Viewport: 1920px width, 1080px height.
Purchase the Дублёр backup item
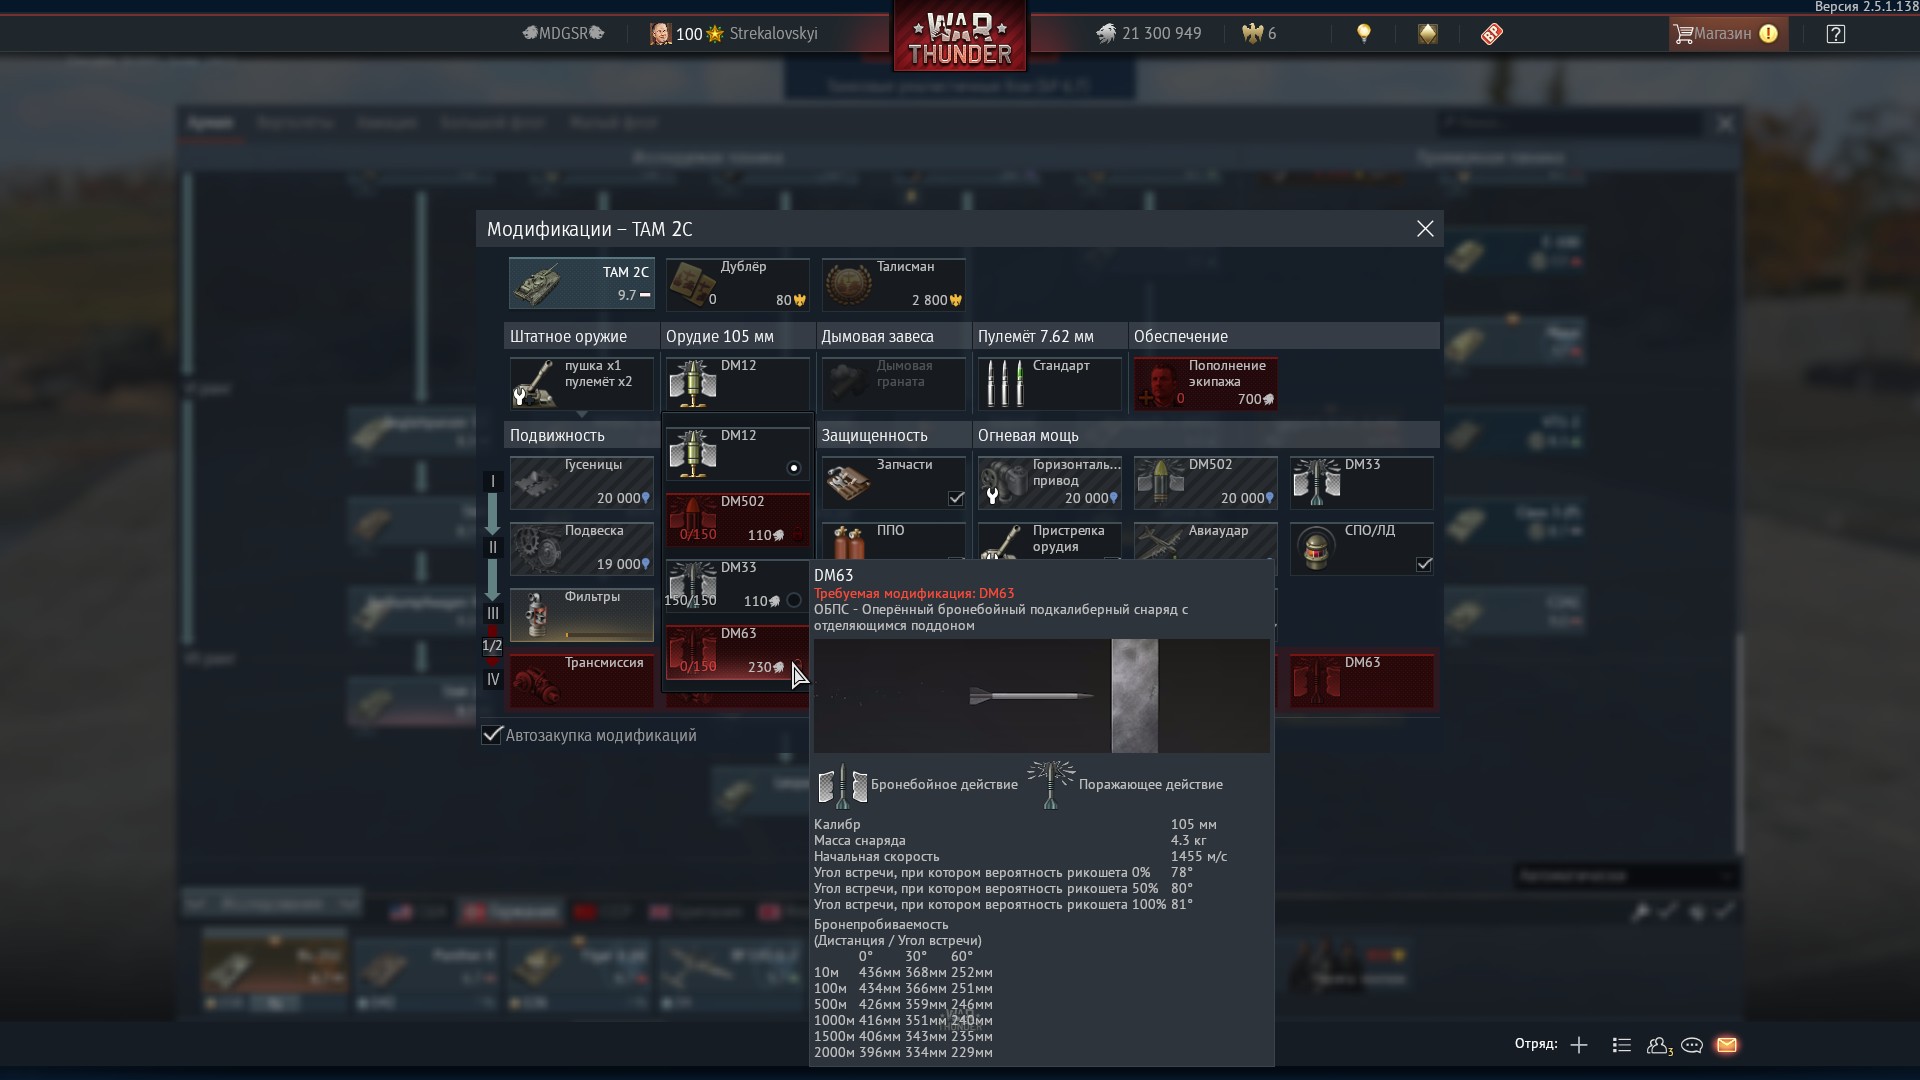point(738,283)
